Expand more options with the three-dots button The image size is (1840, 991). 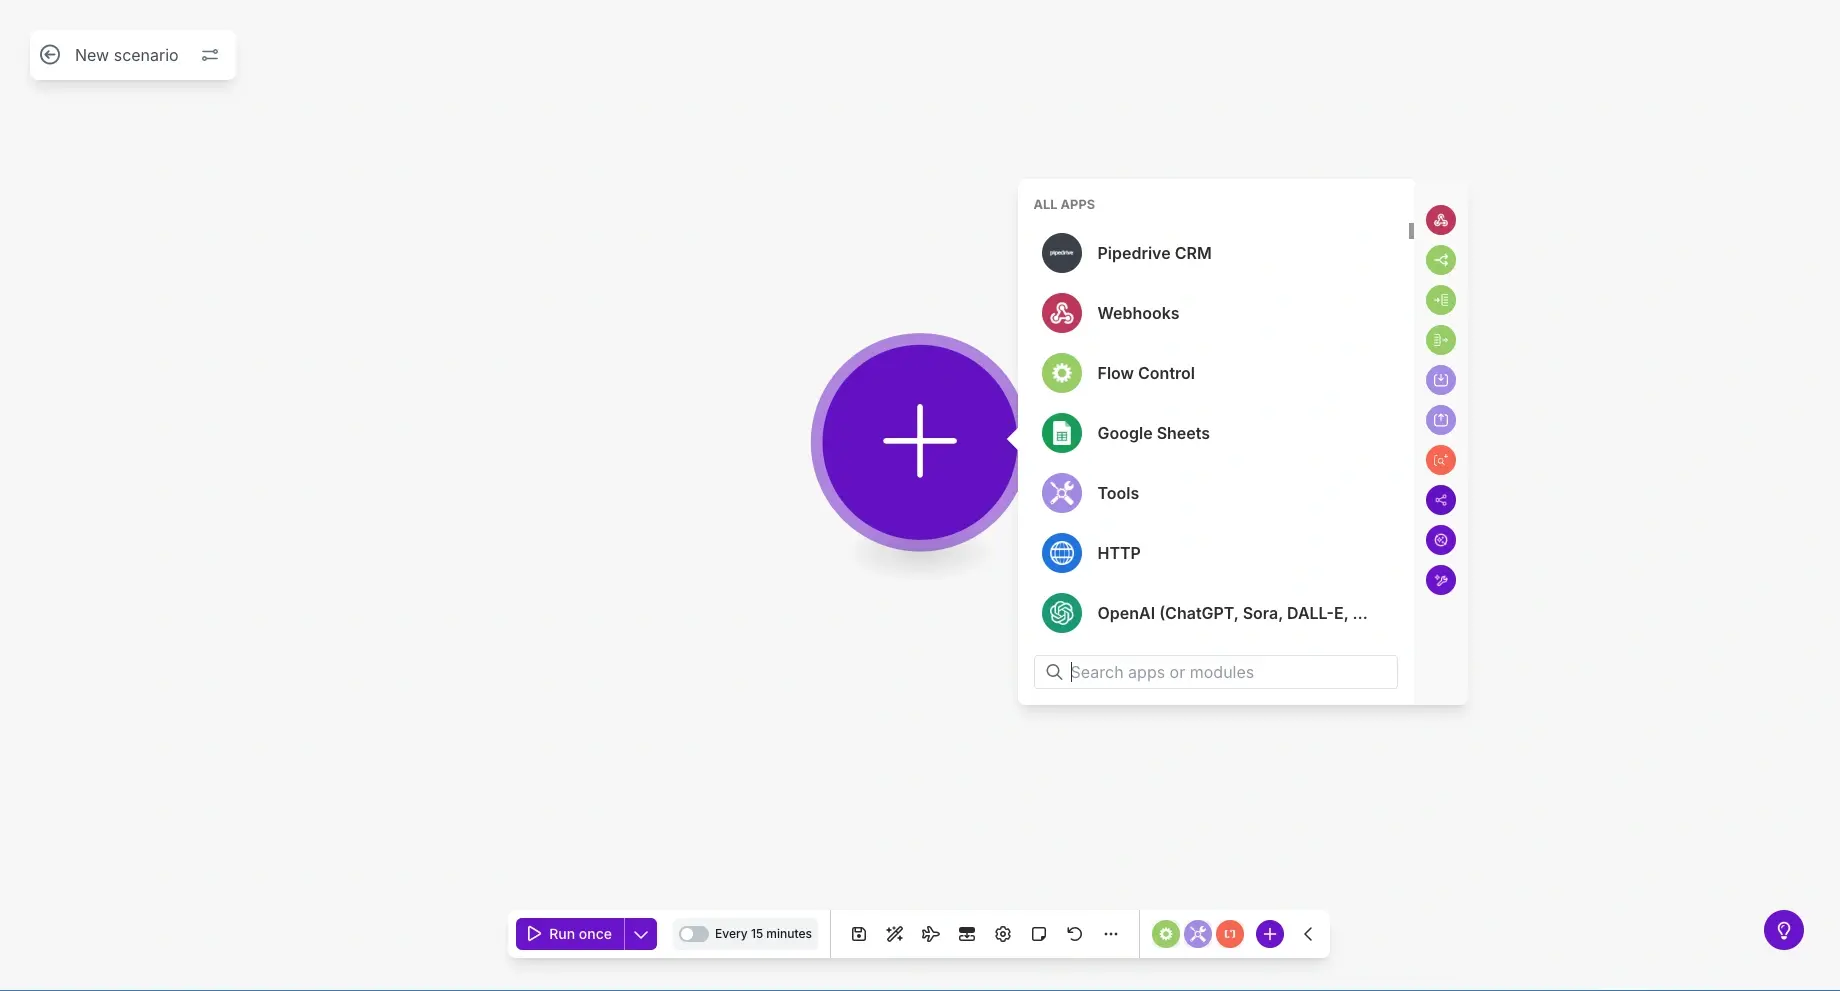pyautogui.click(x=1111, y=934)
